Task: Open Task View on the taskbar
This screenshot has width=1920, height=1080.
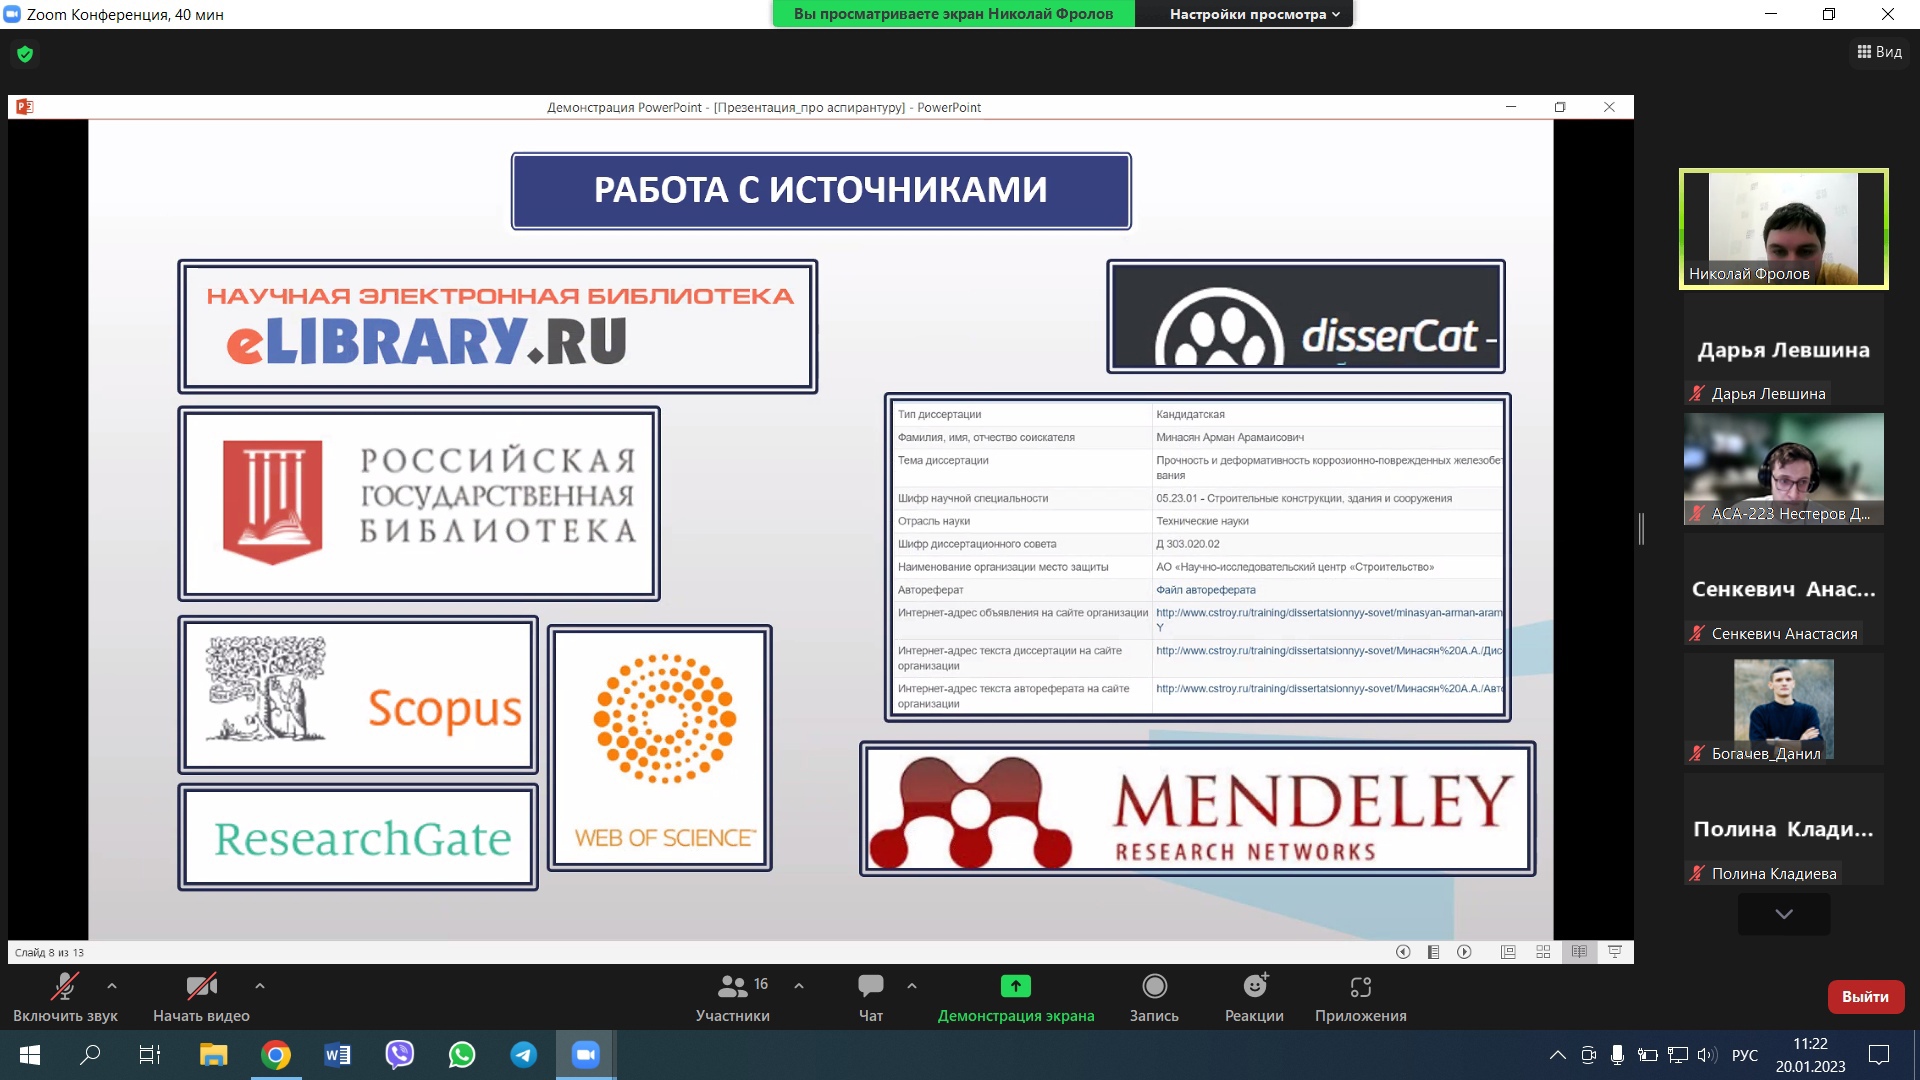Action: pyautogui.click(x=150, y=1055)
